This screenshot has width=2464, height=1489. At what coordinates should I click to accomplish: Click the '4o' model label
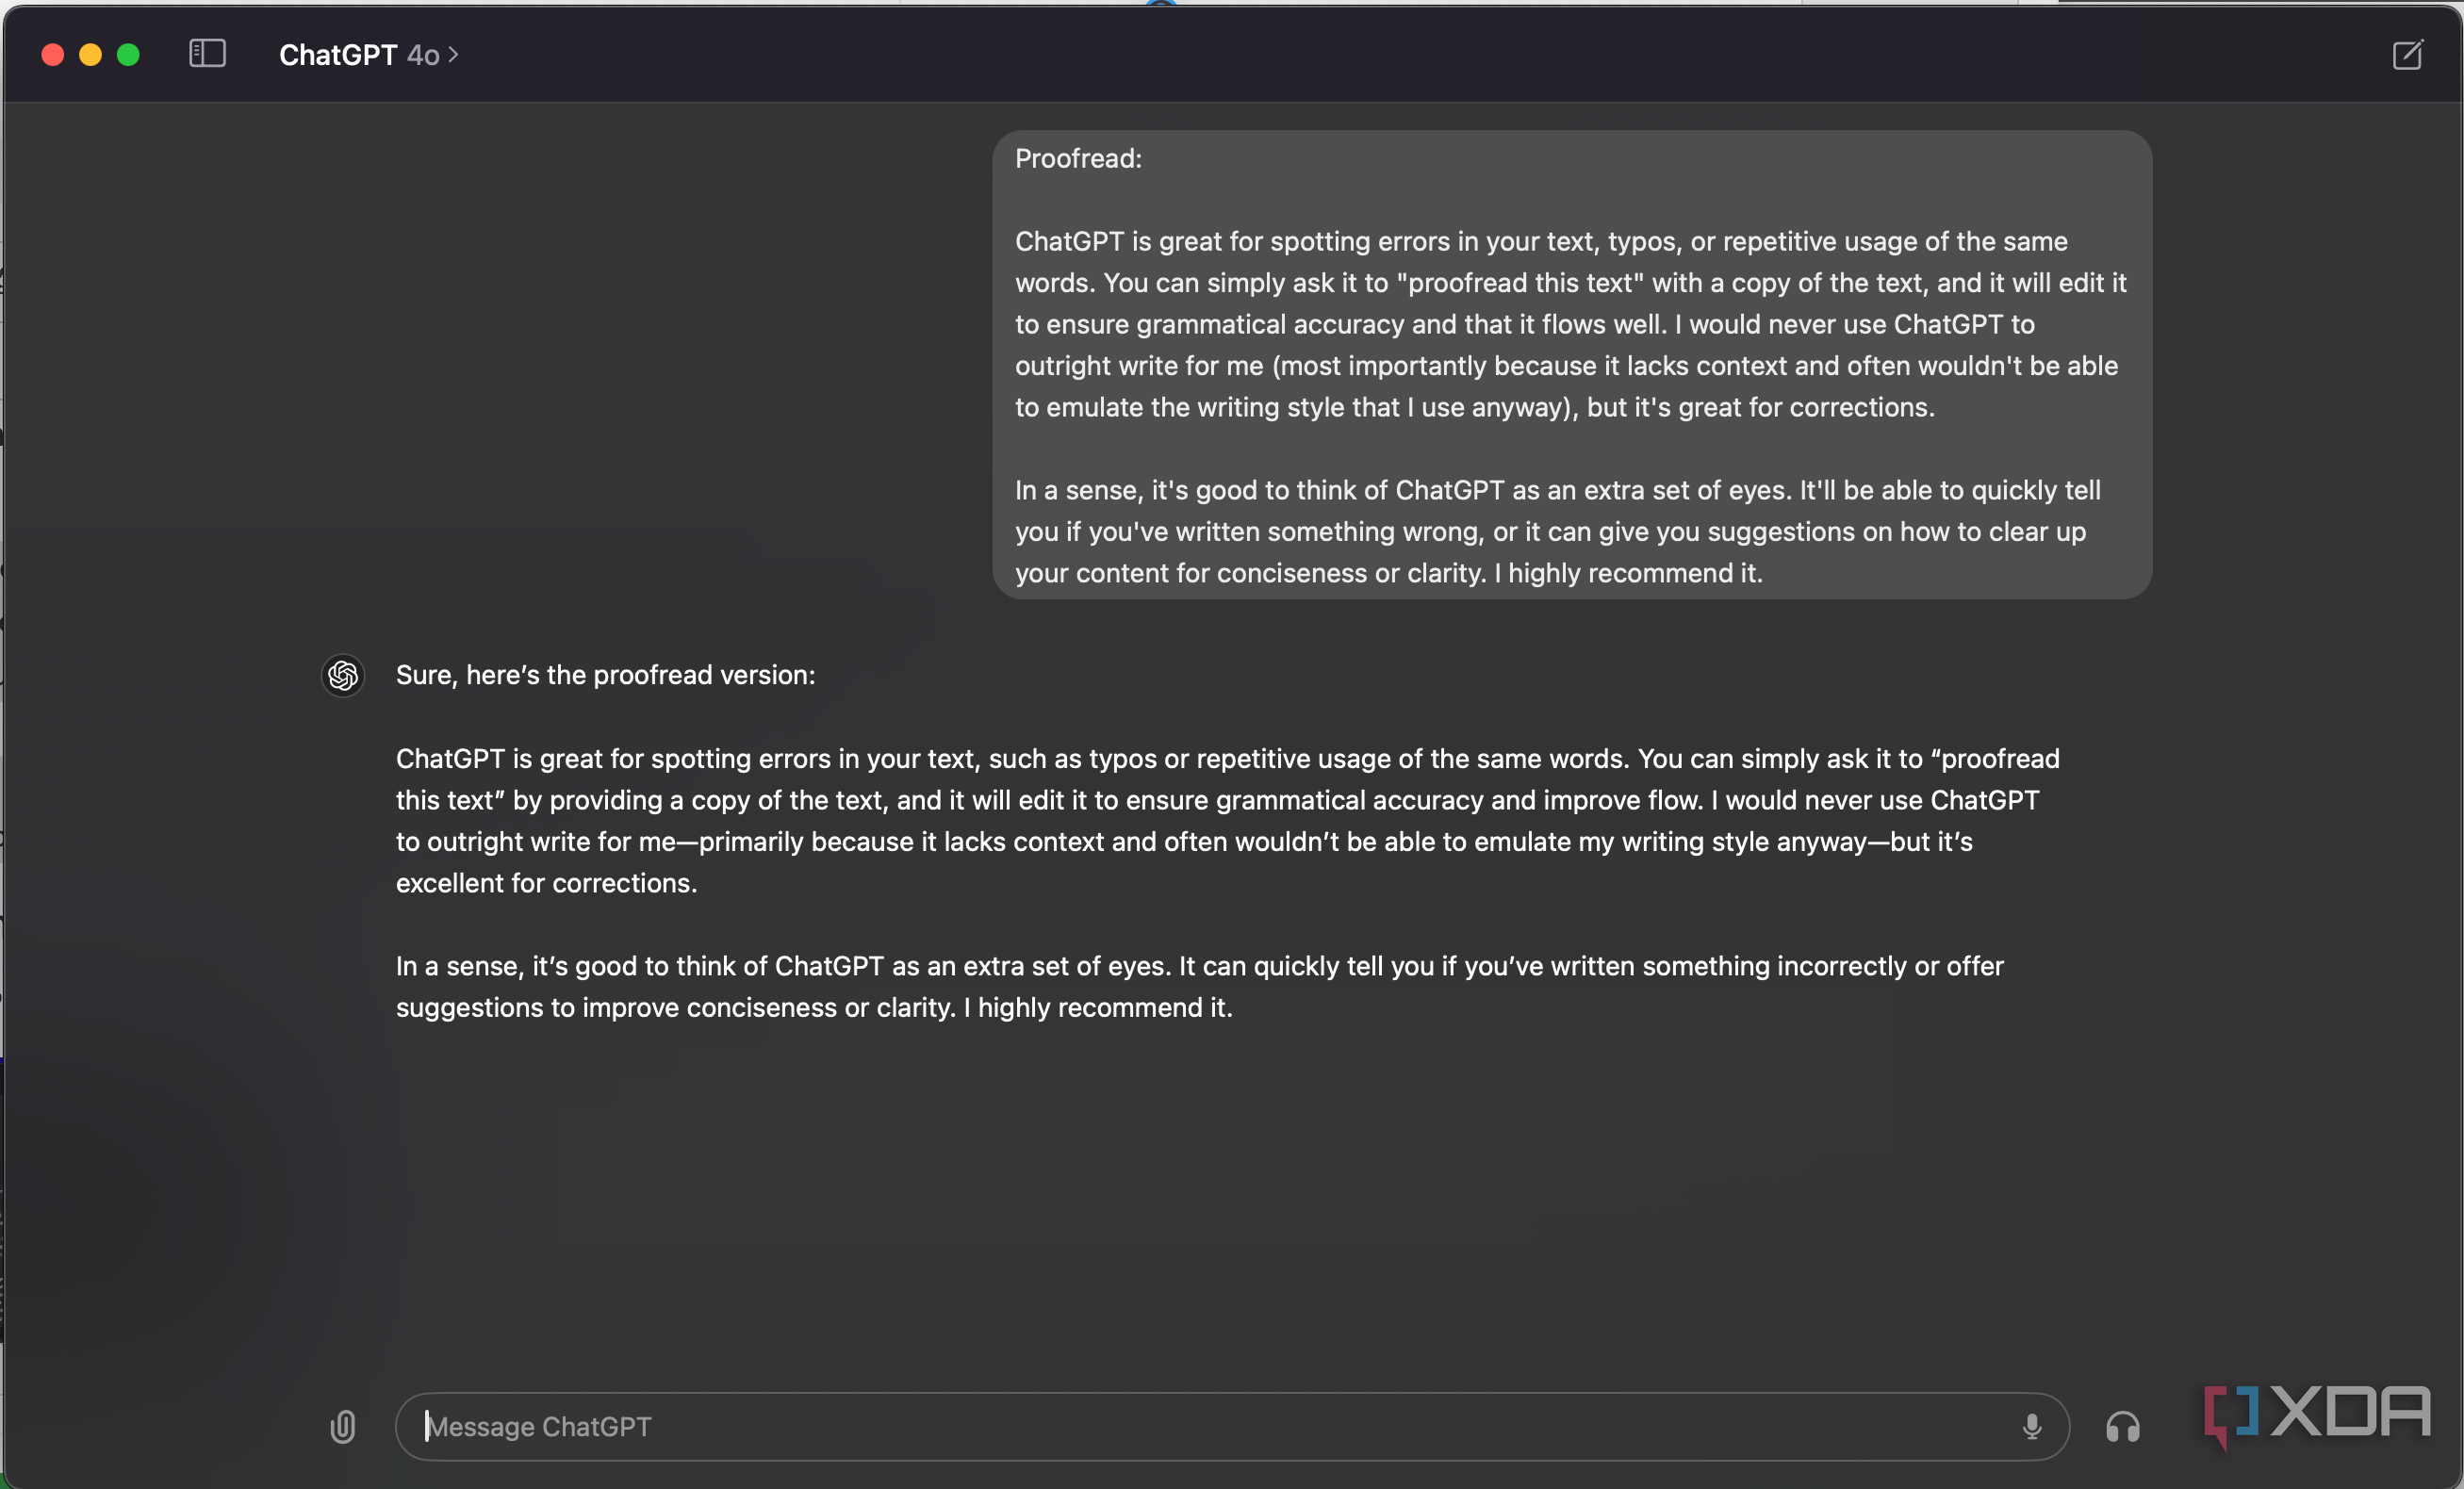423,55
